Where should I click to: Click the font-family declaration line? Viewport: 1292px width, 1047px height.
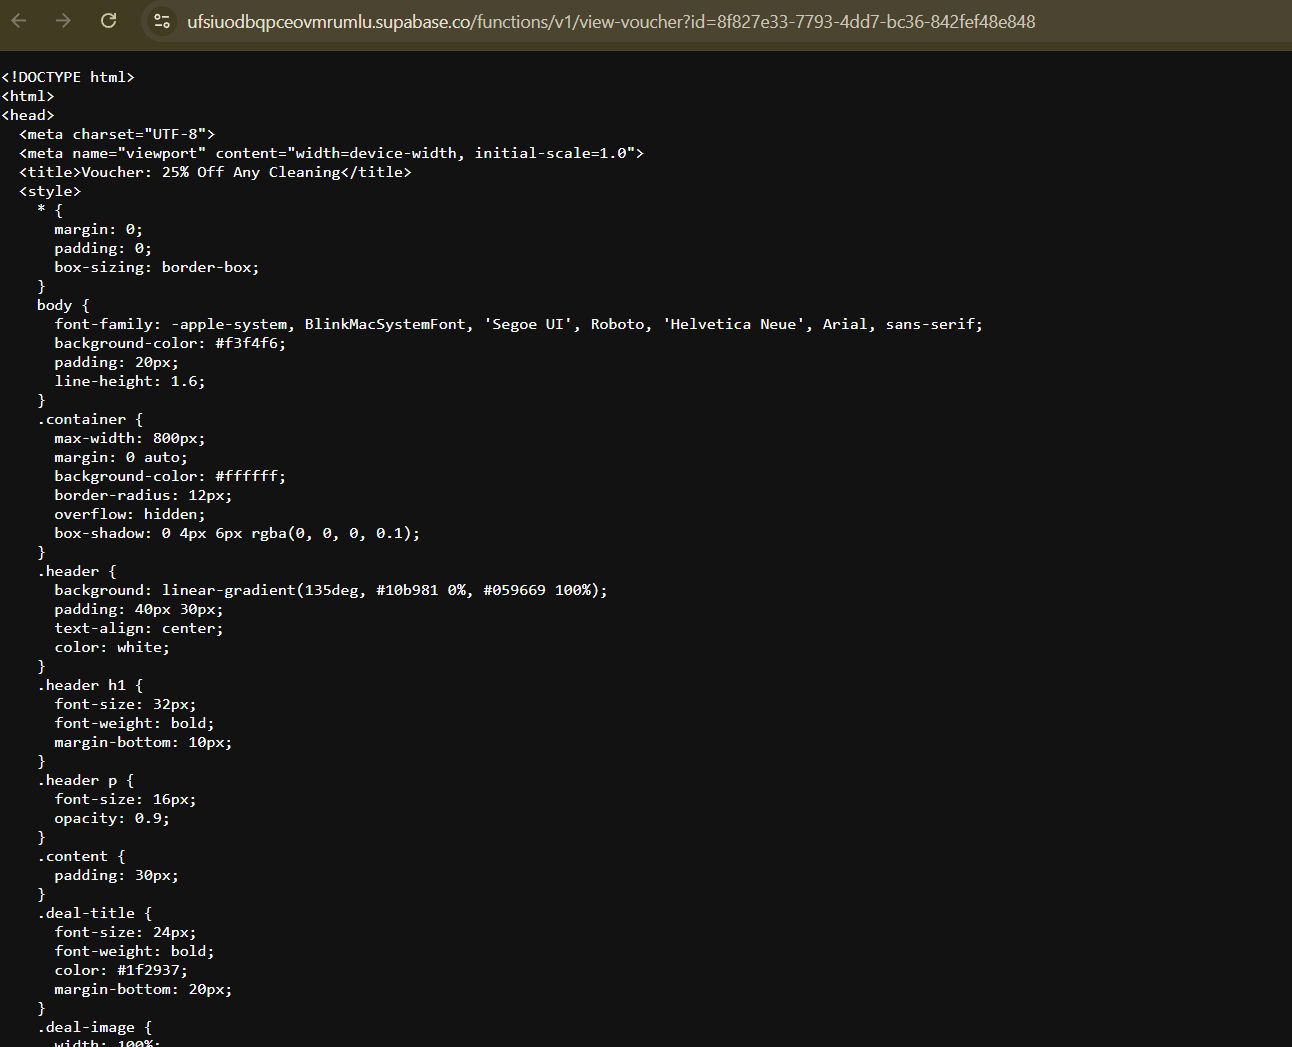518,324
